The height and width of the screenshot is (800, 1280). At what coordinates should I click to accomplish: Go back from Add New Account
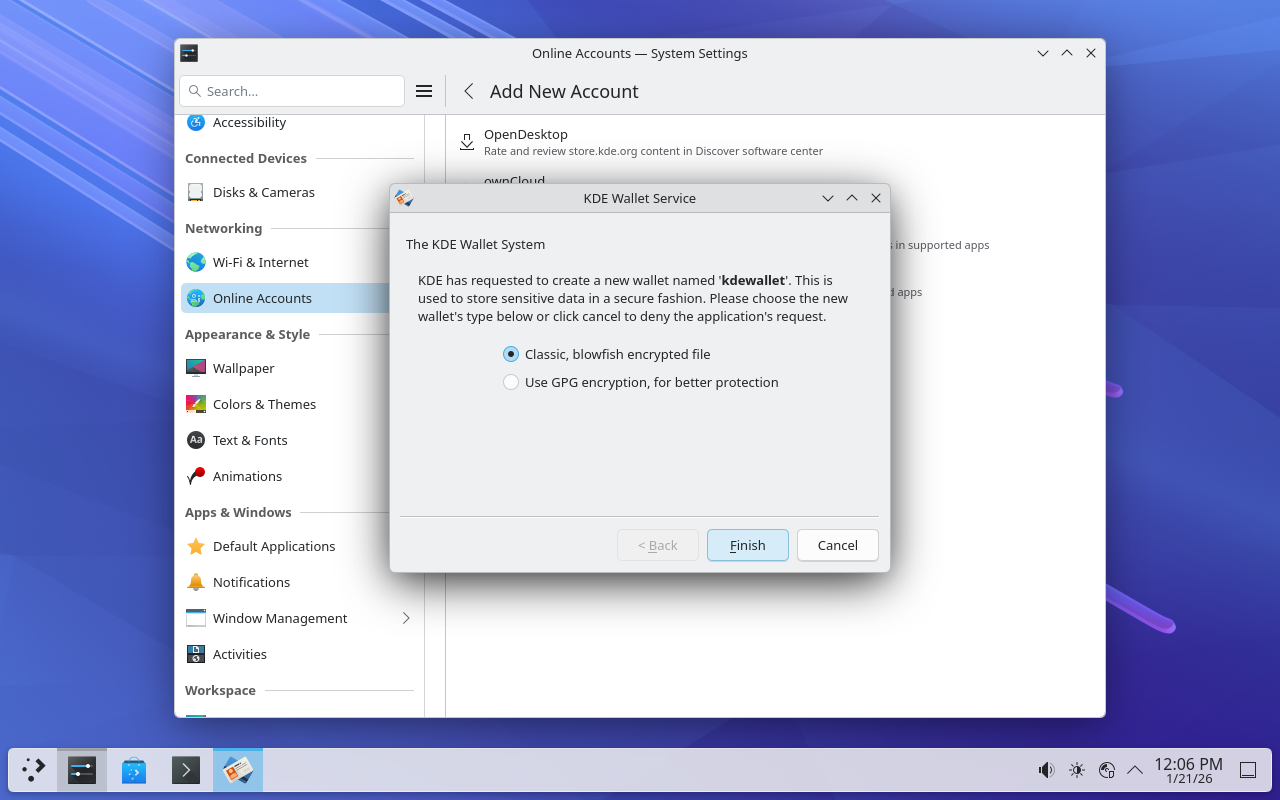point(468,91)
